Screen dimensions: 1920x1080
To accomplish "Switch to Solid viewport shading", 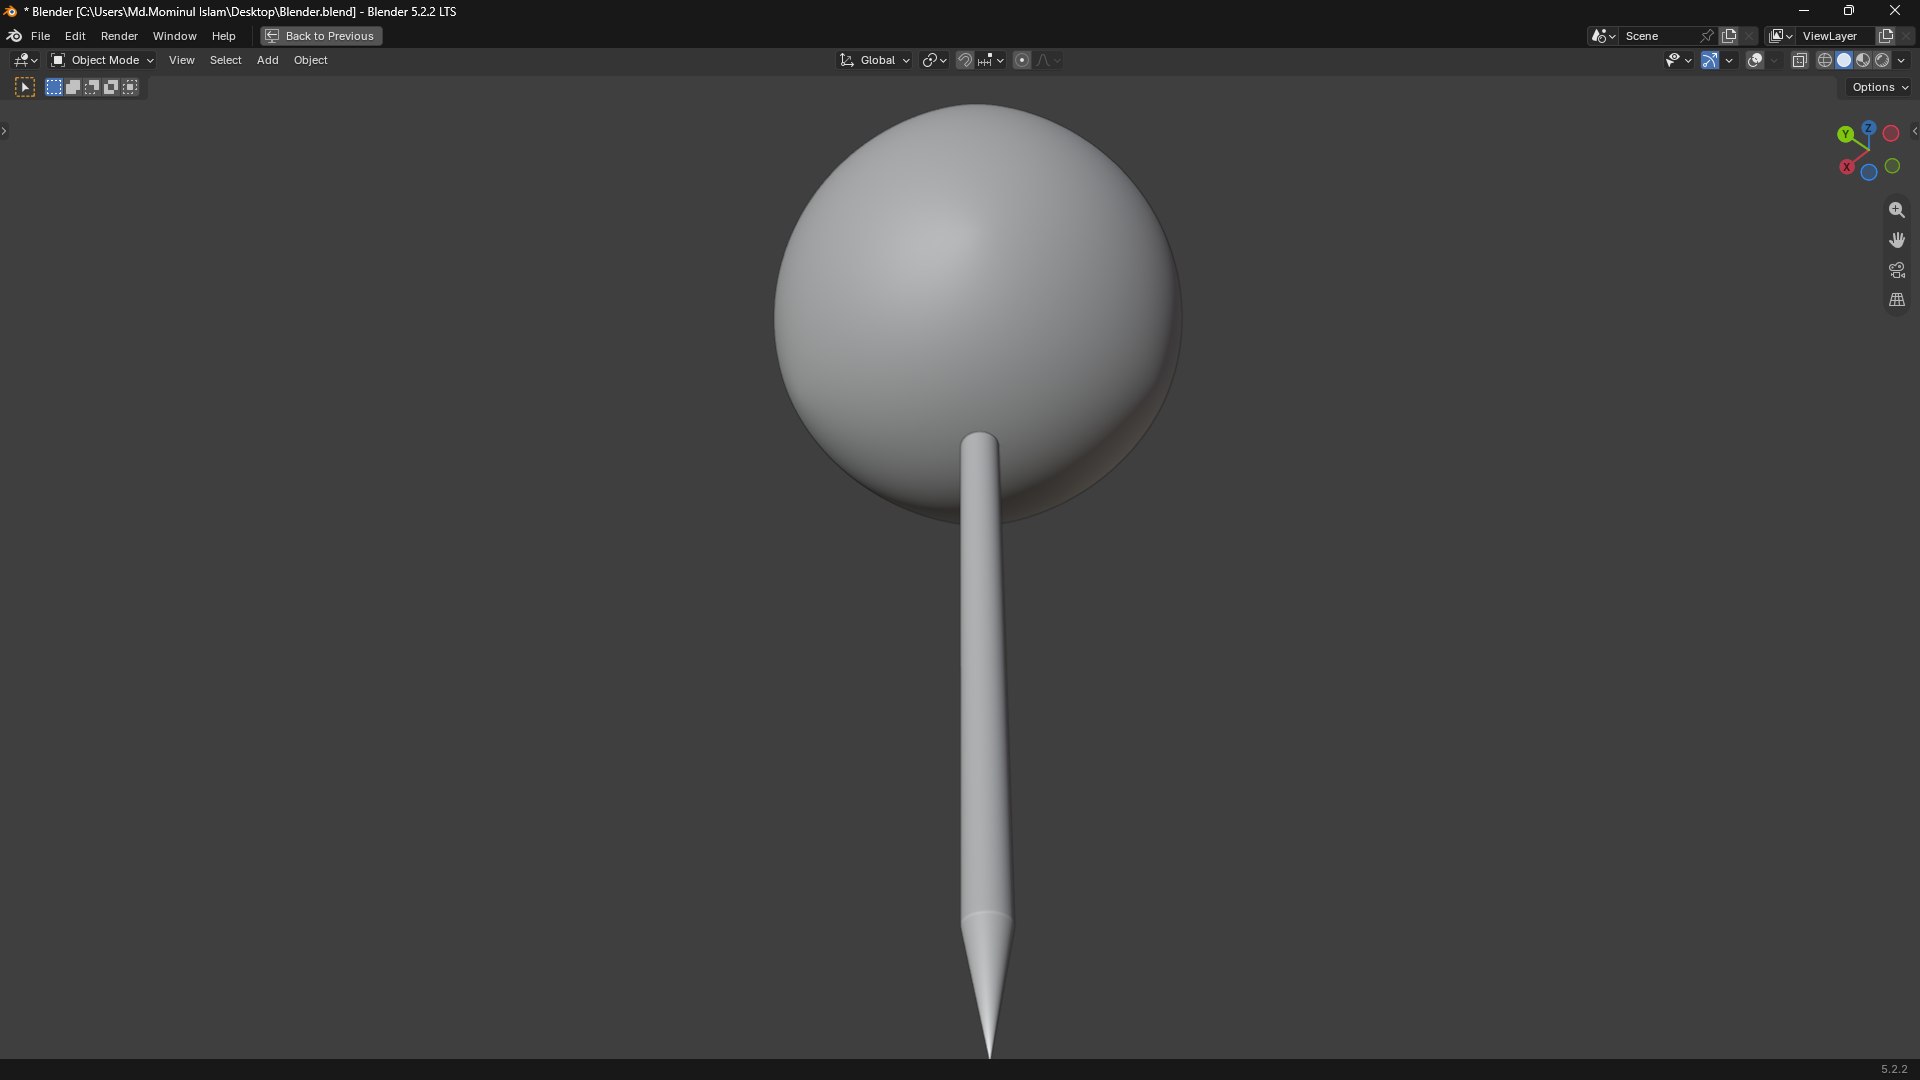I will pyautogui.click(x=1844, y=60).
